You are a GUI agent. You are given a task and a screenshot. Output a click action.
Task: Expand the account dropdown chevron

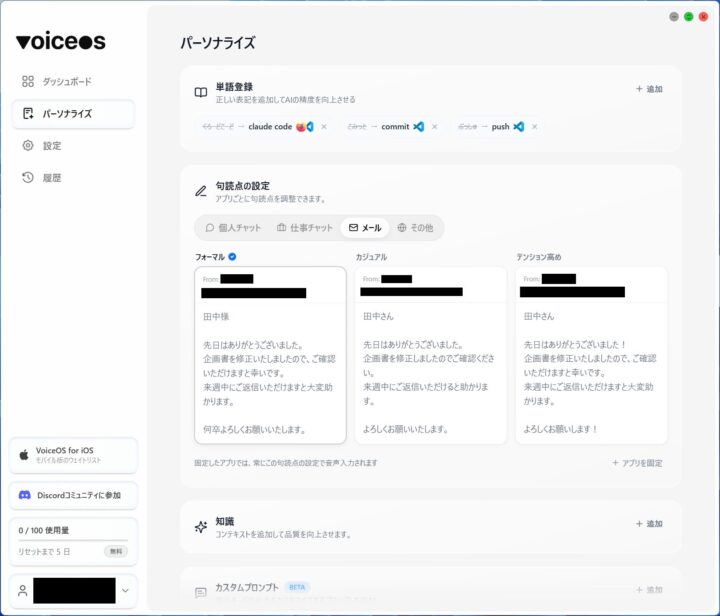pyautogui.click(x=125, y=591)
